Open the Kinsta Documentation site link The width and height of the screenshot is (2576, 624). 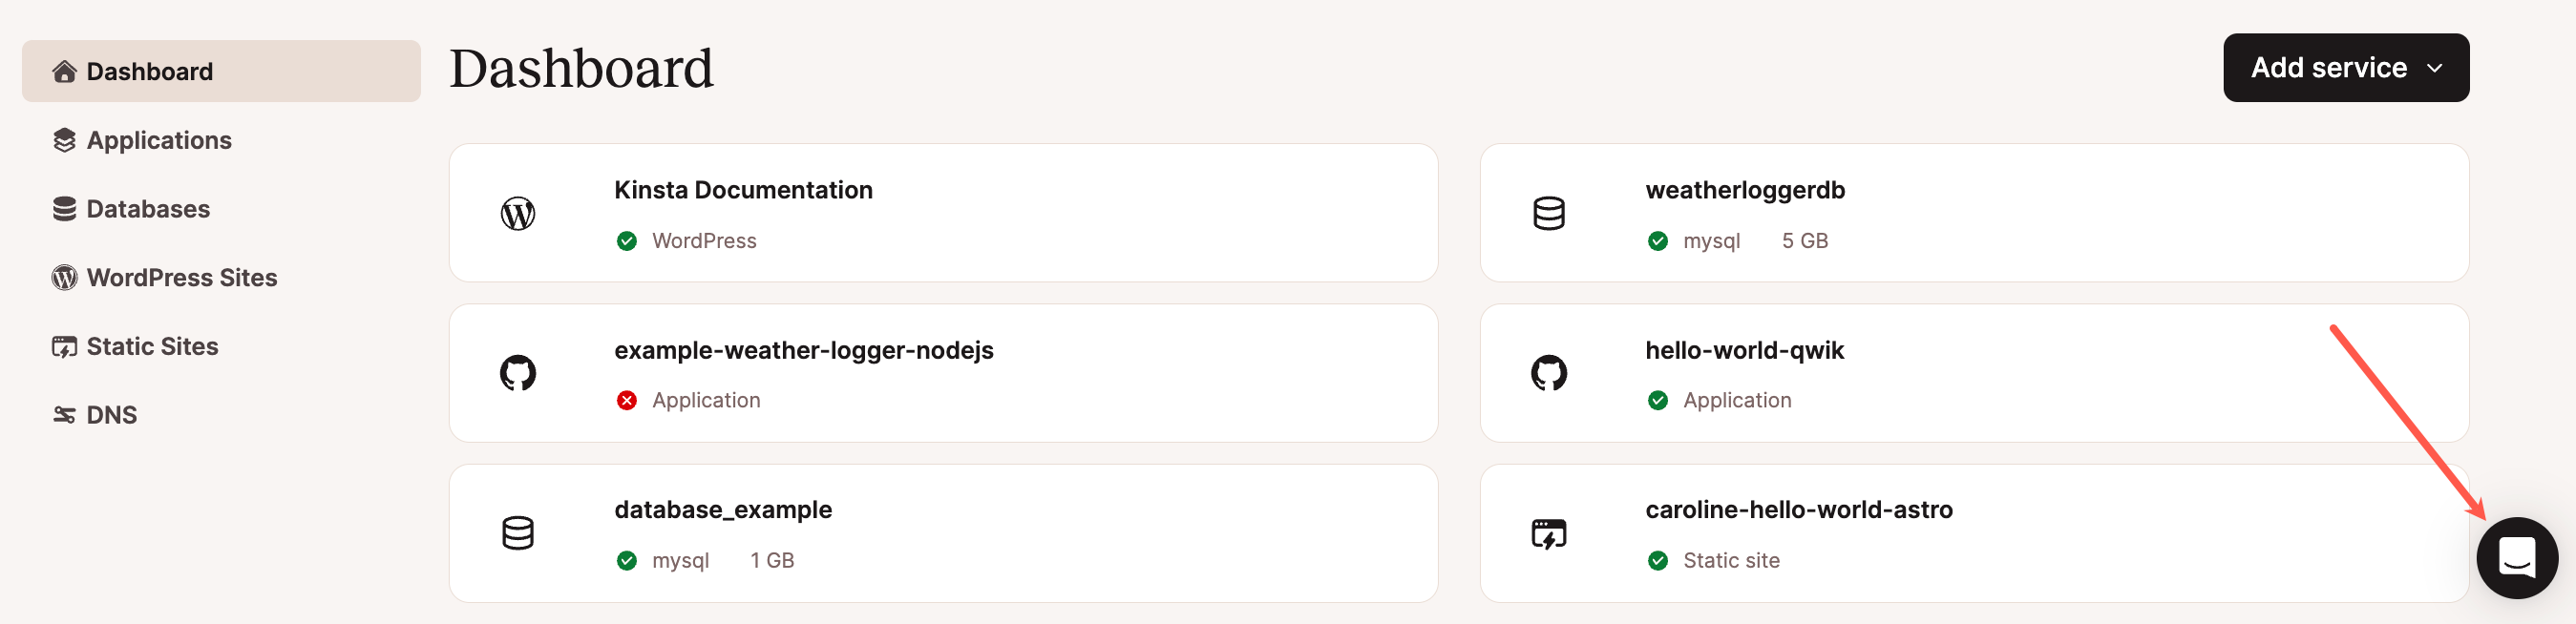tap(743, 190)
